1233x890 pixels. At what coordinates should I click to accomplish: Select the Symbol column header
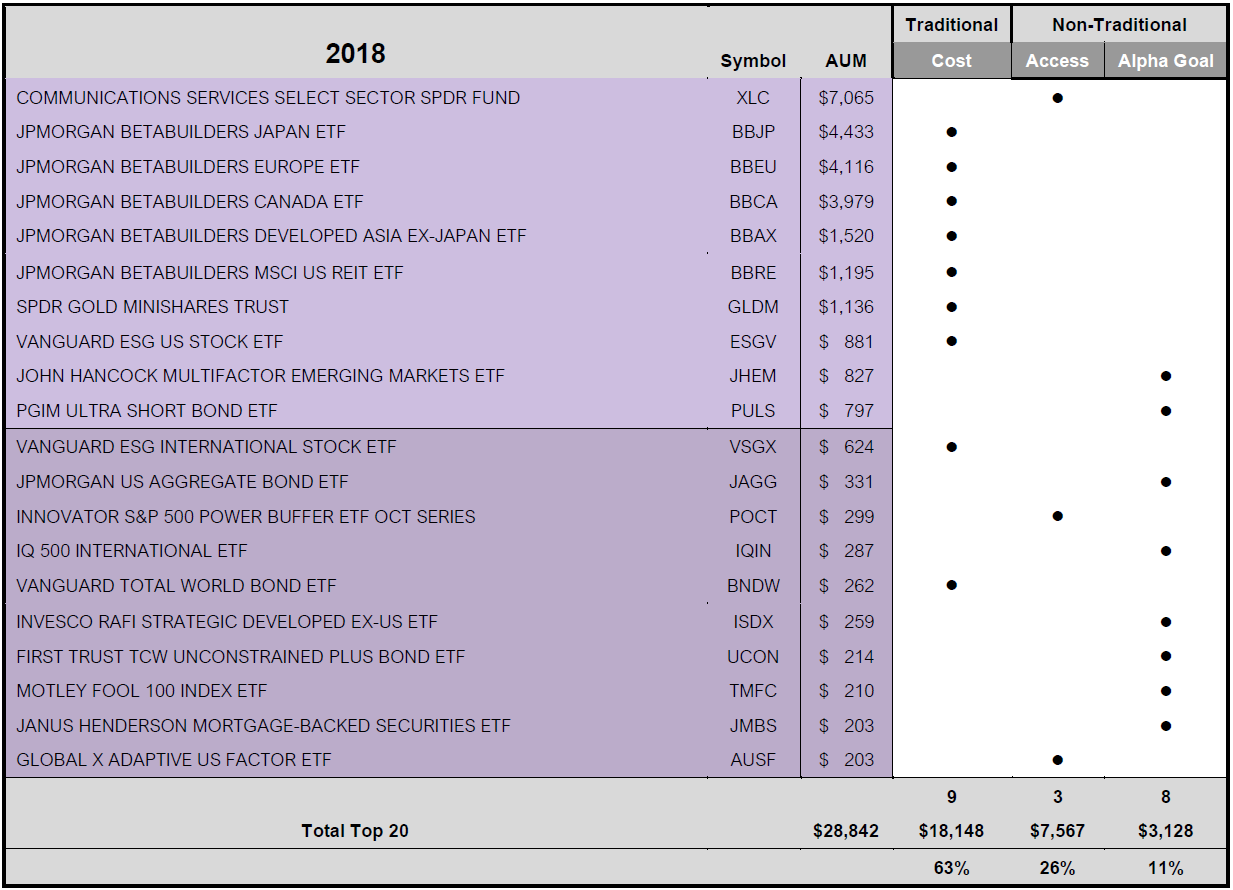coord(753,61)
